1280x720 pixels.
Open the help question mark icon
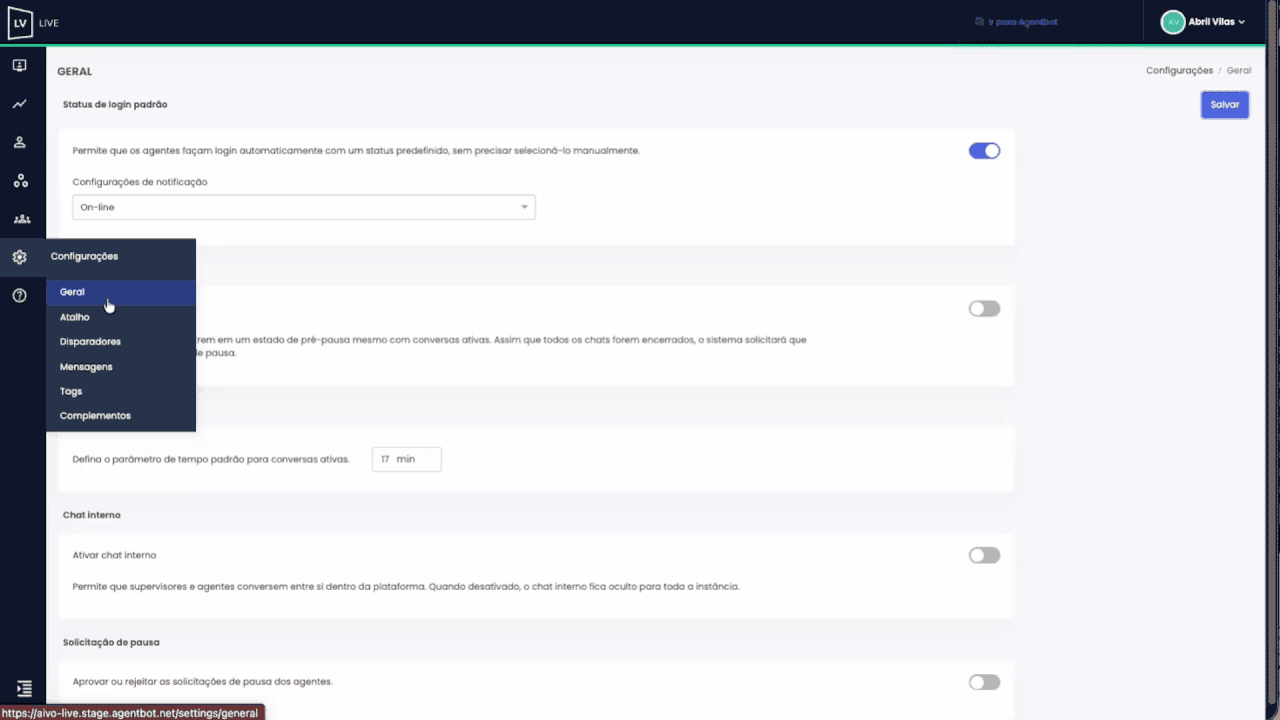coord(19,295)
